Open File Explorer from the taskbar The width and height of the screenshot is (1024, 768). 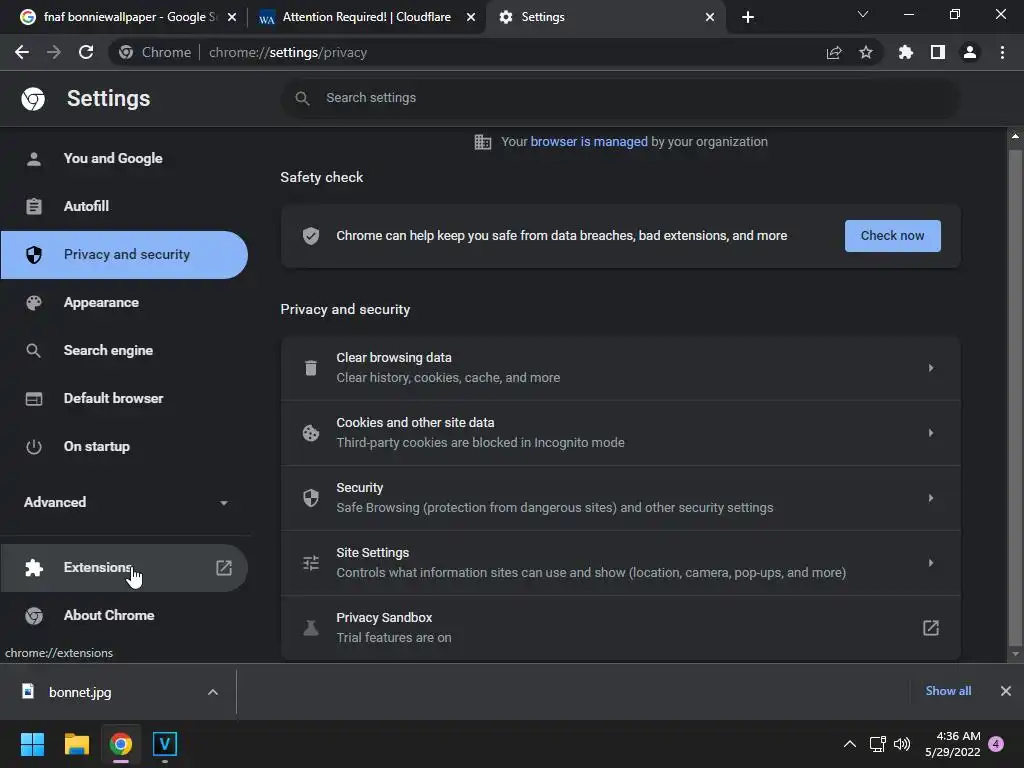click(x=76, y=744)
